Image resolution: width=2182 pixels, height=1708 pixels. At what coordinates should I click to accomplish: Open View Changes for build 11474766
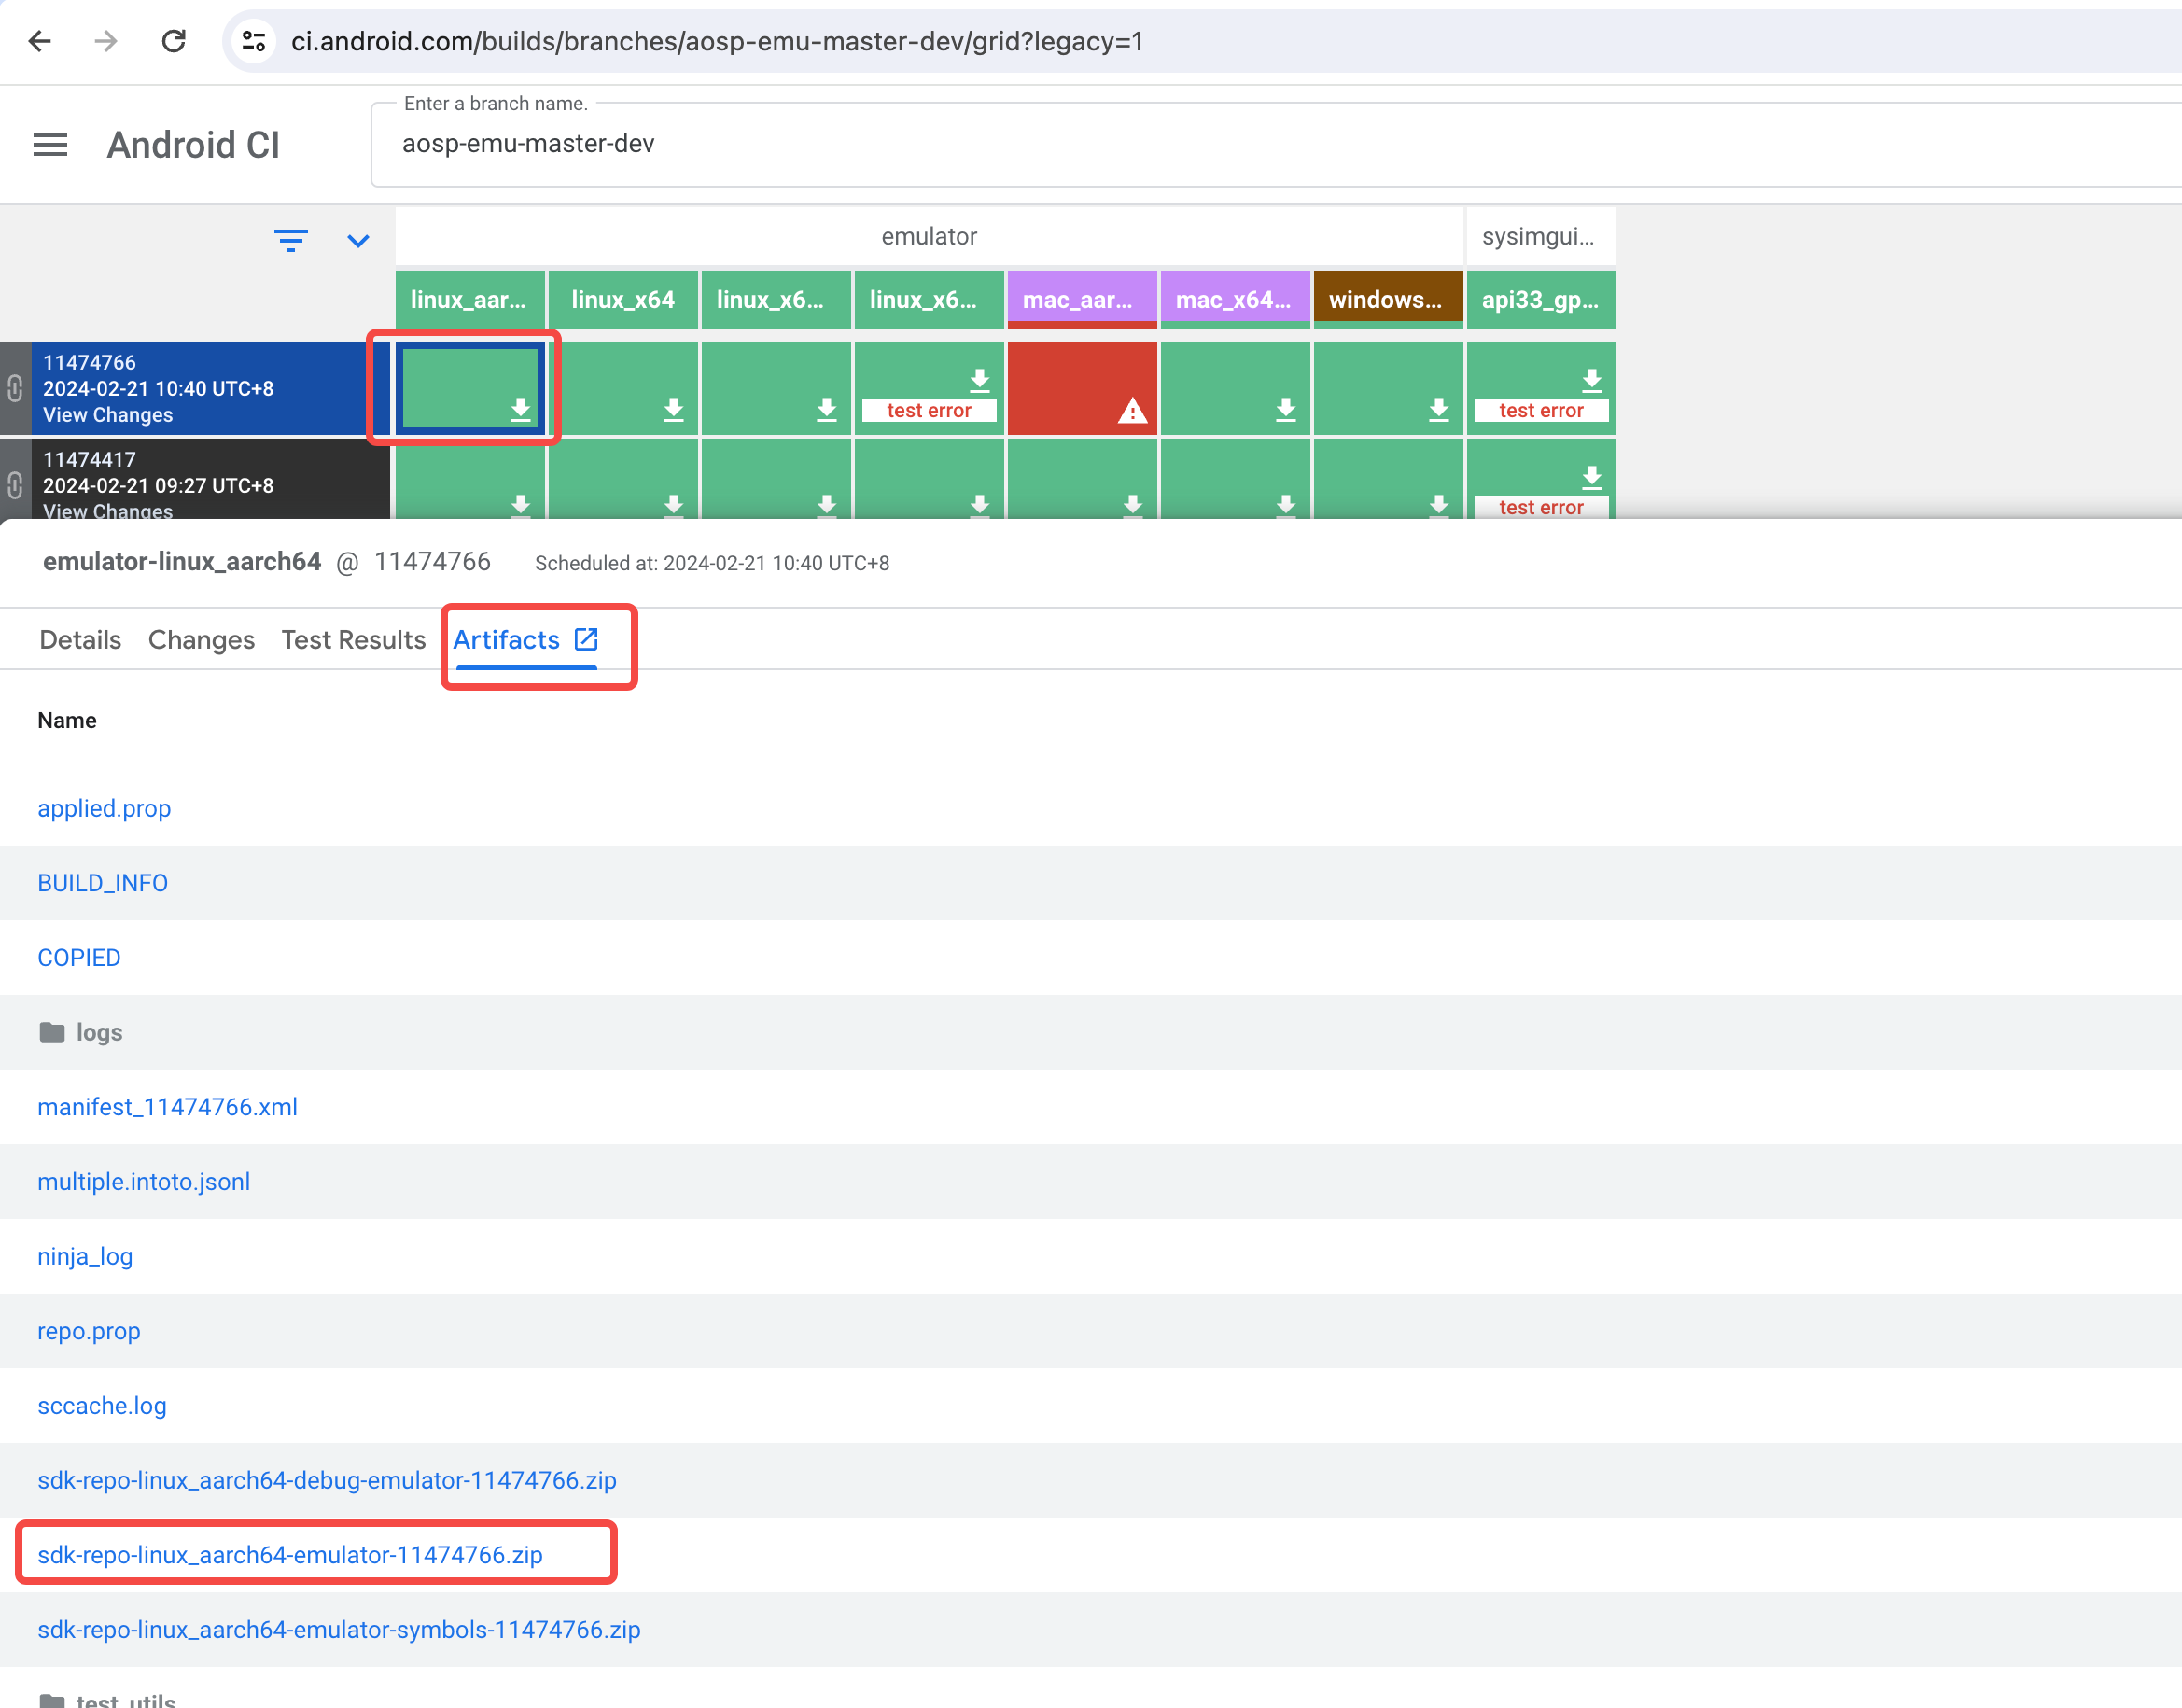pos(108,415)
